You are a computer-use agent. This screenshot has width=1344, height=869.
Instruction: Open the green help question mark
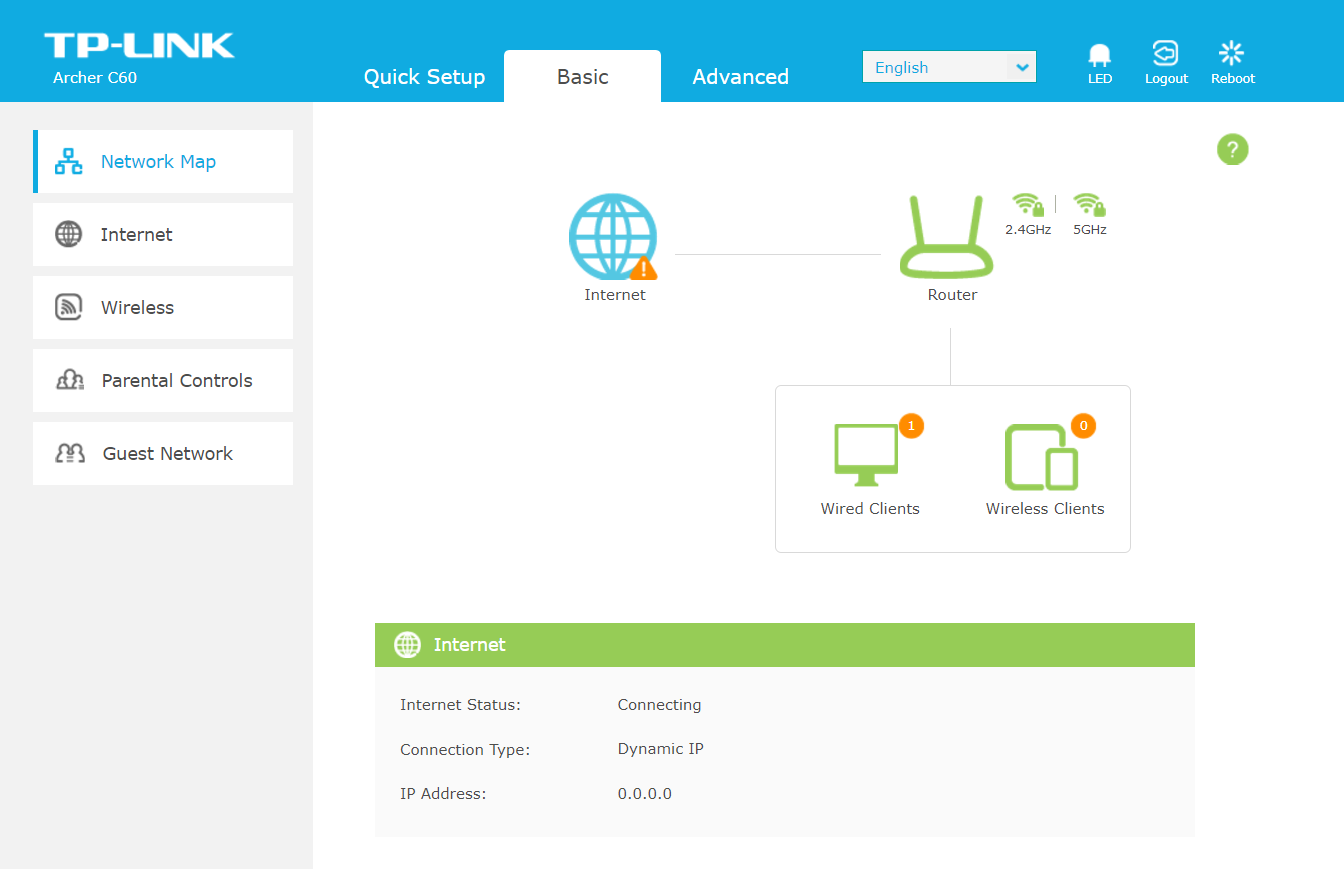point(1232,150)
